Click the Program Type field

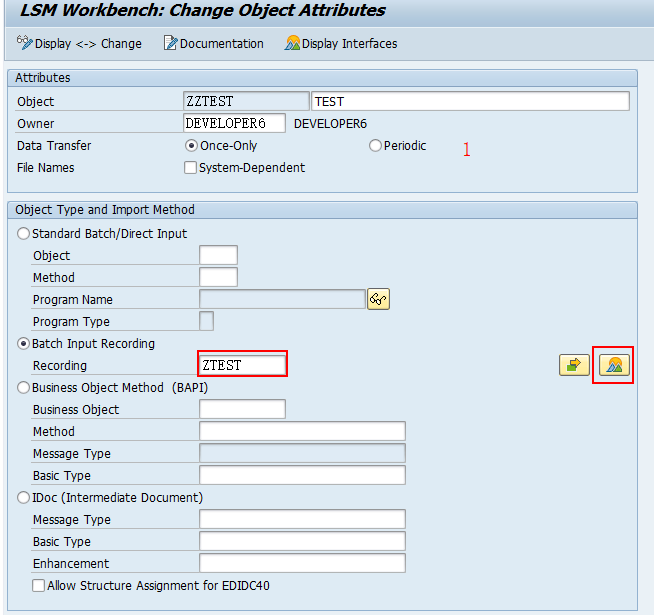click(206, 321)
